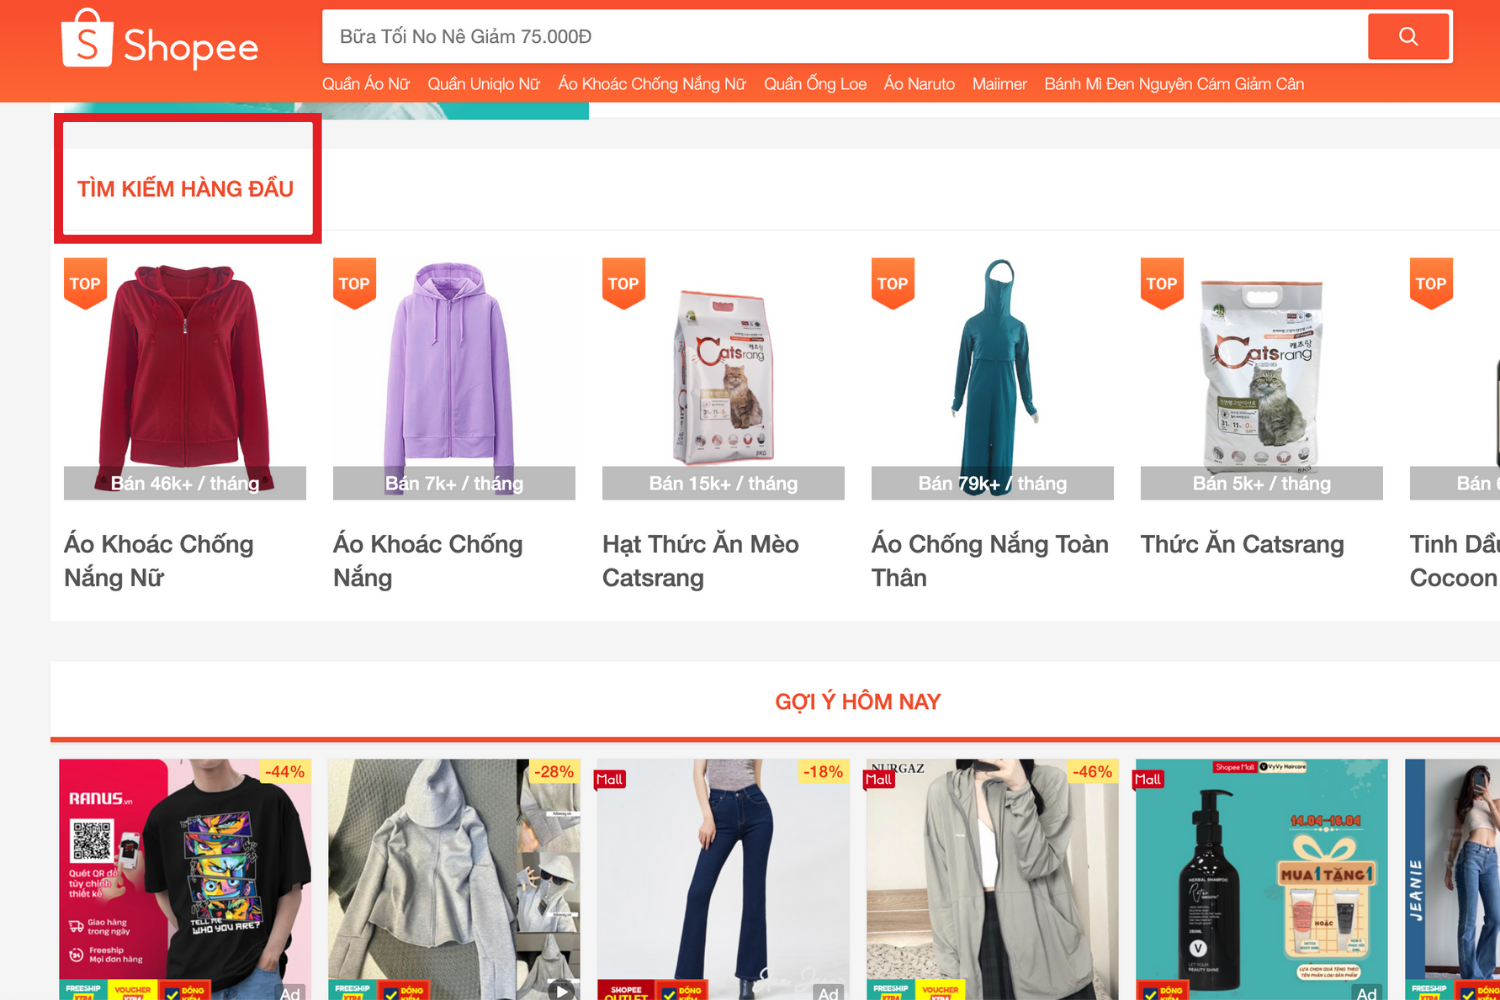Open the Tinh Dầu Cocoon title
This screenshot has width=1500, height=1000.
pos(1455,561)
